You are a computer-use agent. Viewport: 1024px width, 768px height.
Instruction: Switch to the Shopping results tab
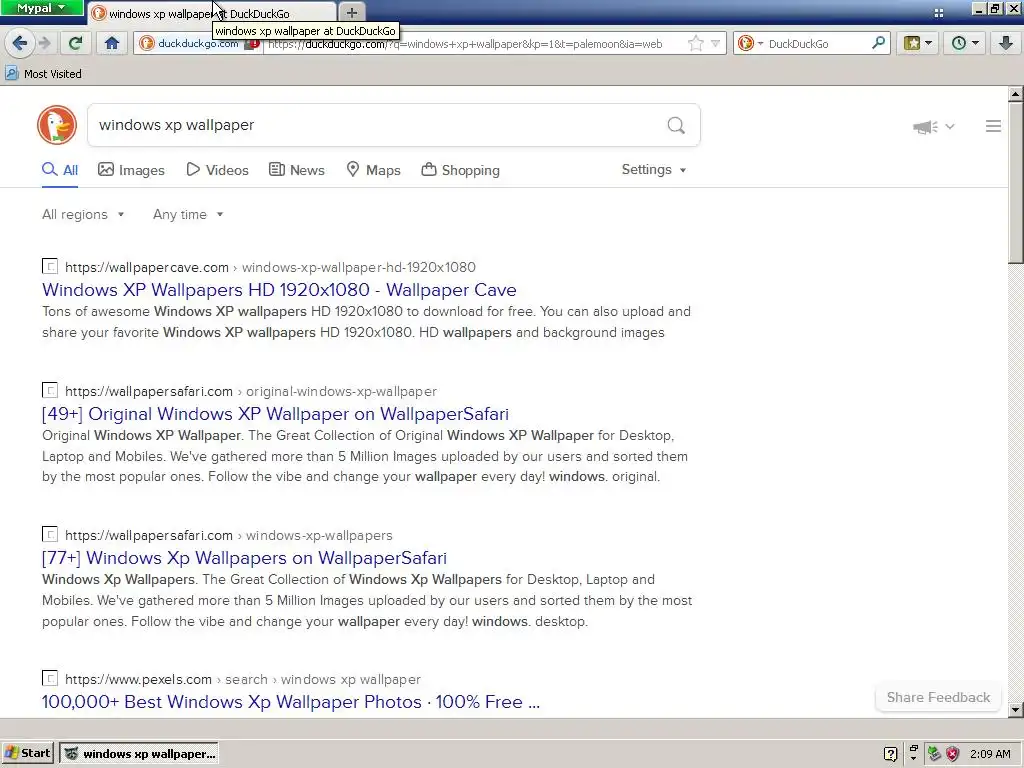pyautogui.click(x=460, y=170)
